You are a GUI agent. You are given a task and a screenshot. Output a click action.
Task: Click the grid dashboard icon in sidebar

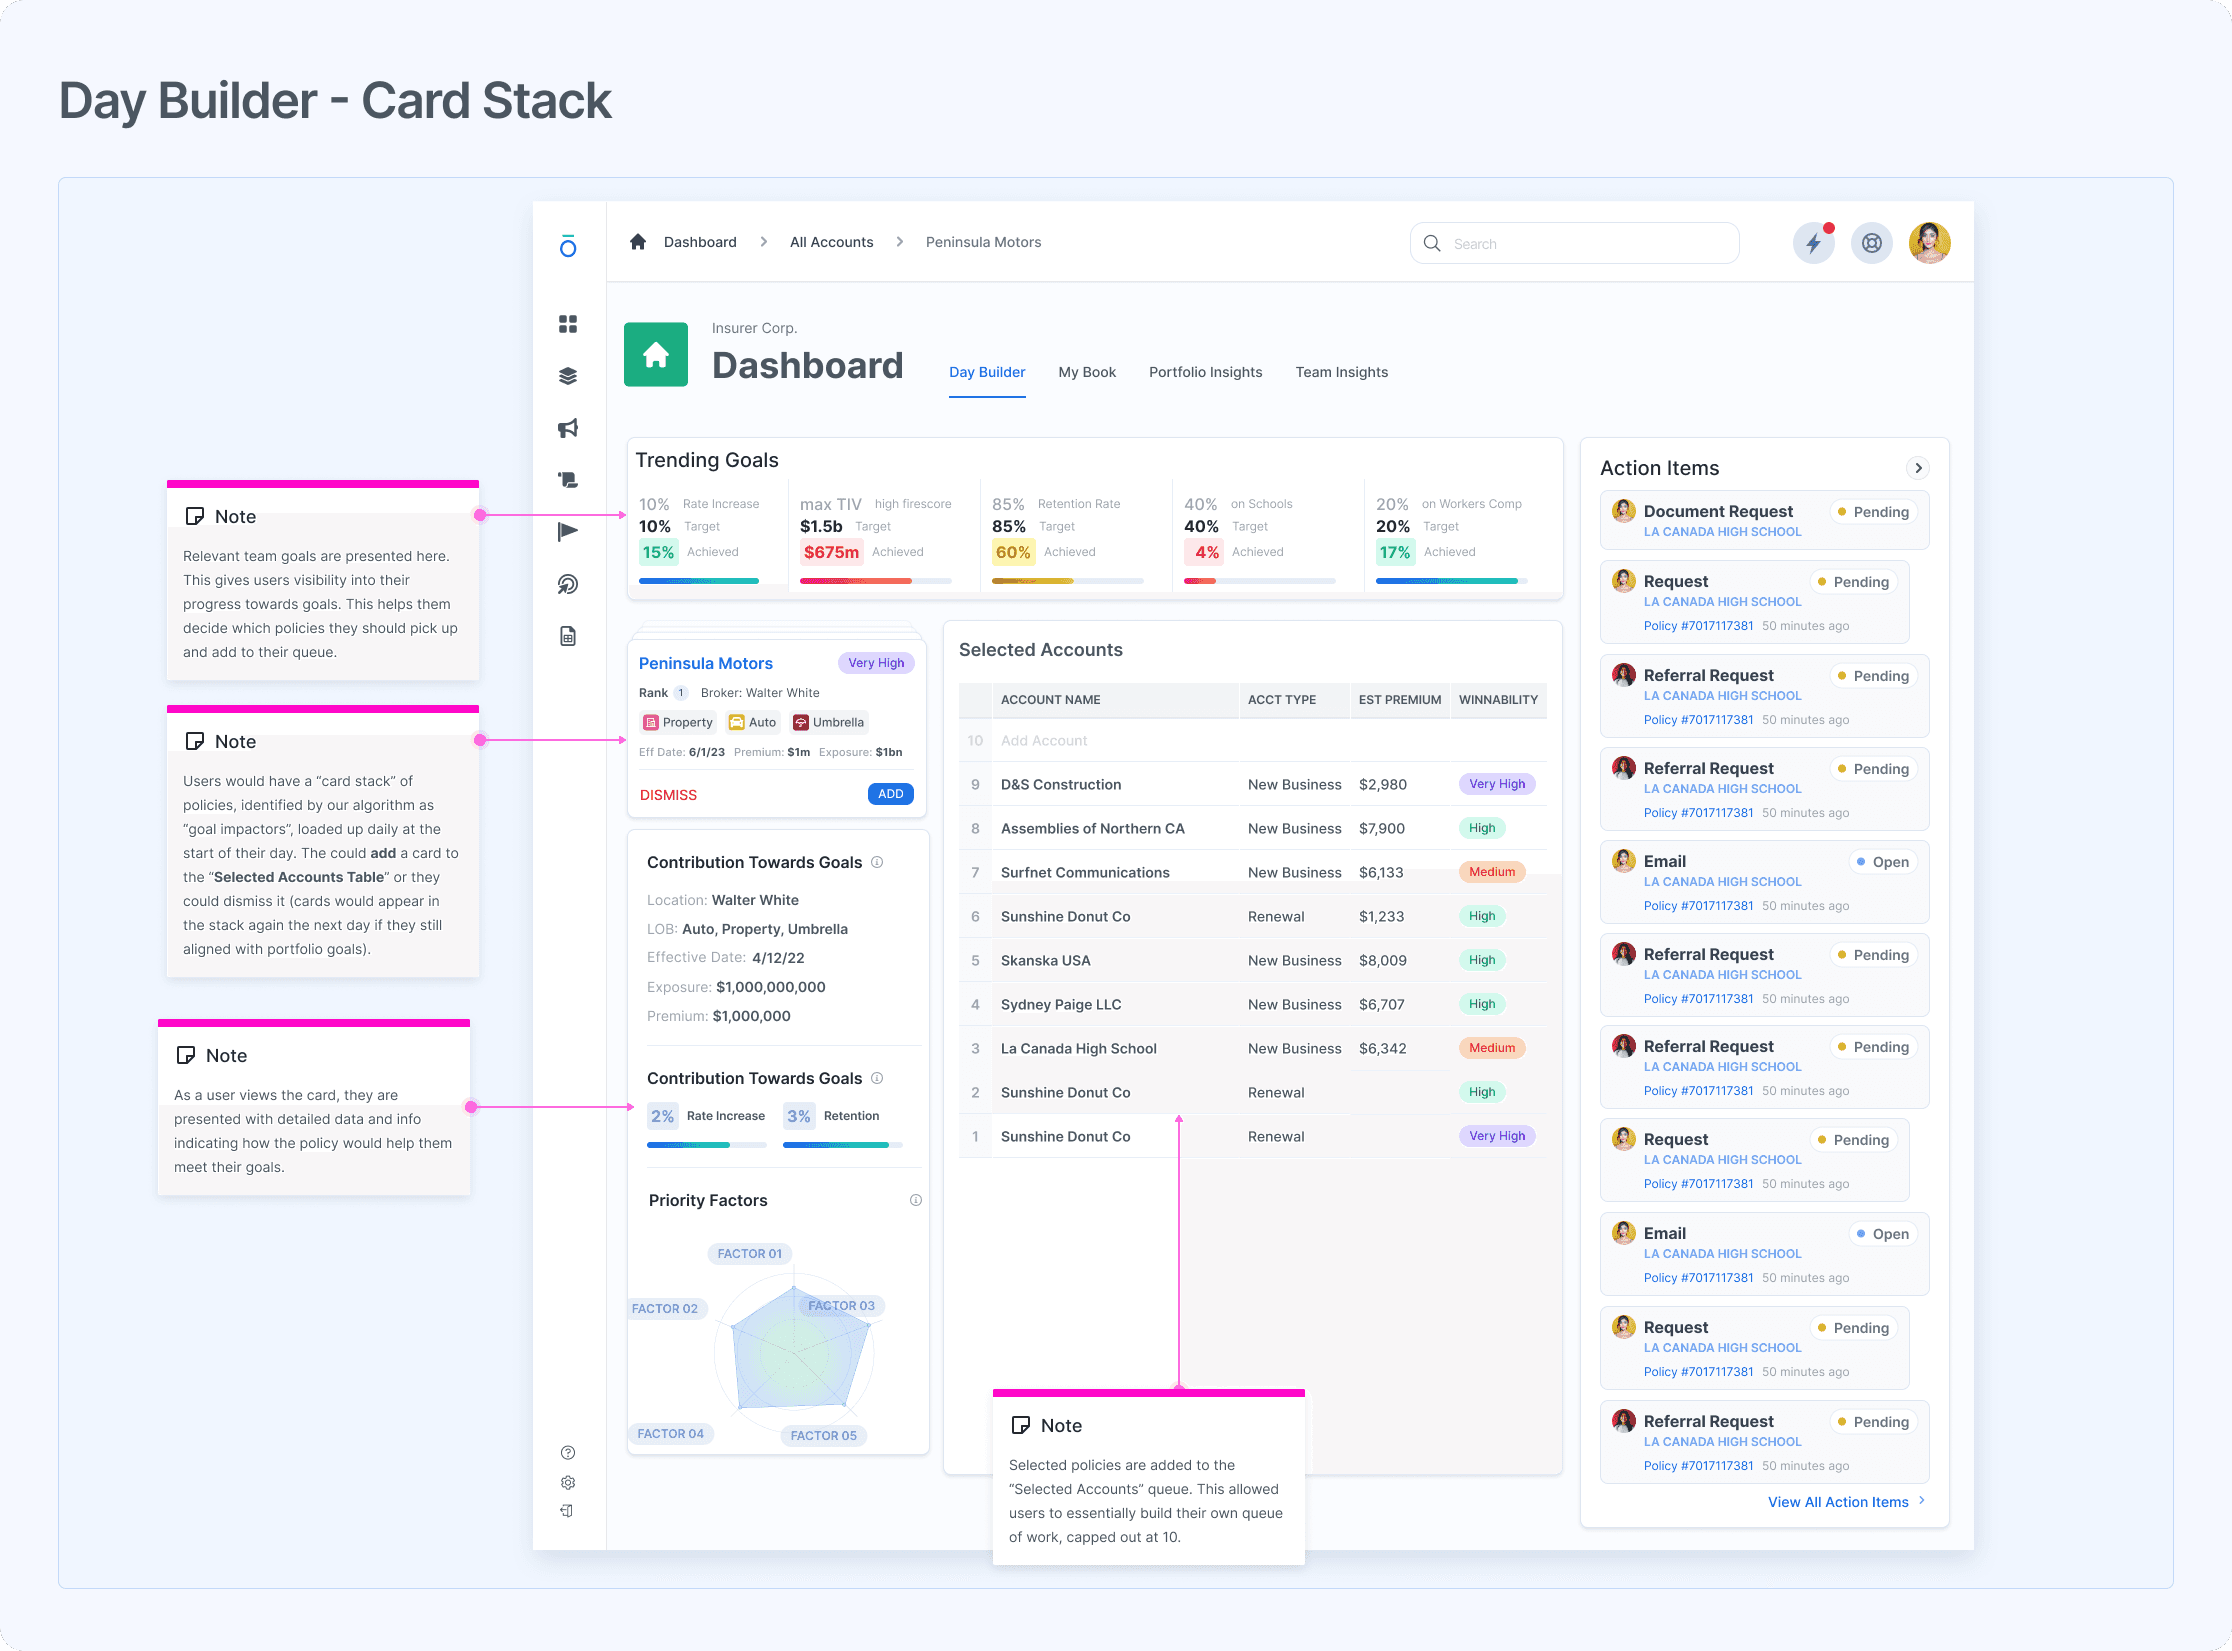coord(568,324)
